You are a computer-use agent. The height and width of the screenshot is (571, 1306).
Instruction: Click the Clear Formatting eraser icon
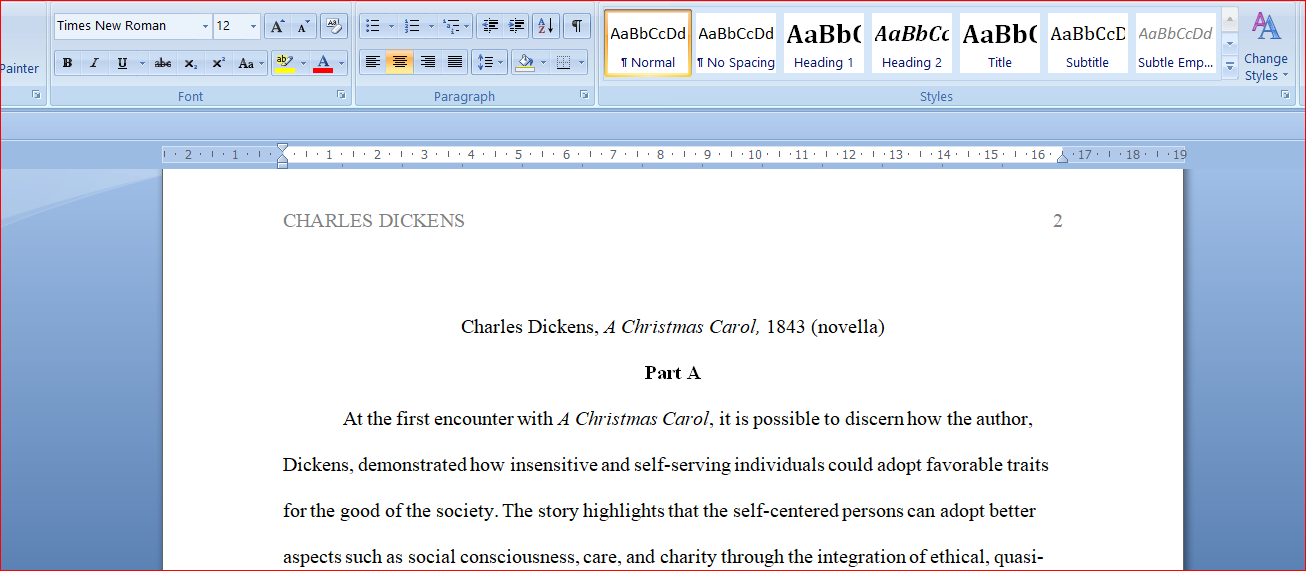335,26
